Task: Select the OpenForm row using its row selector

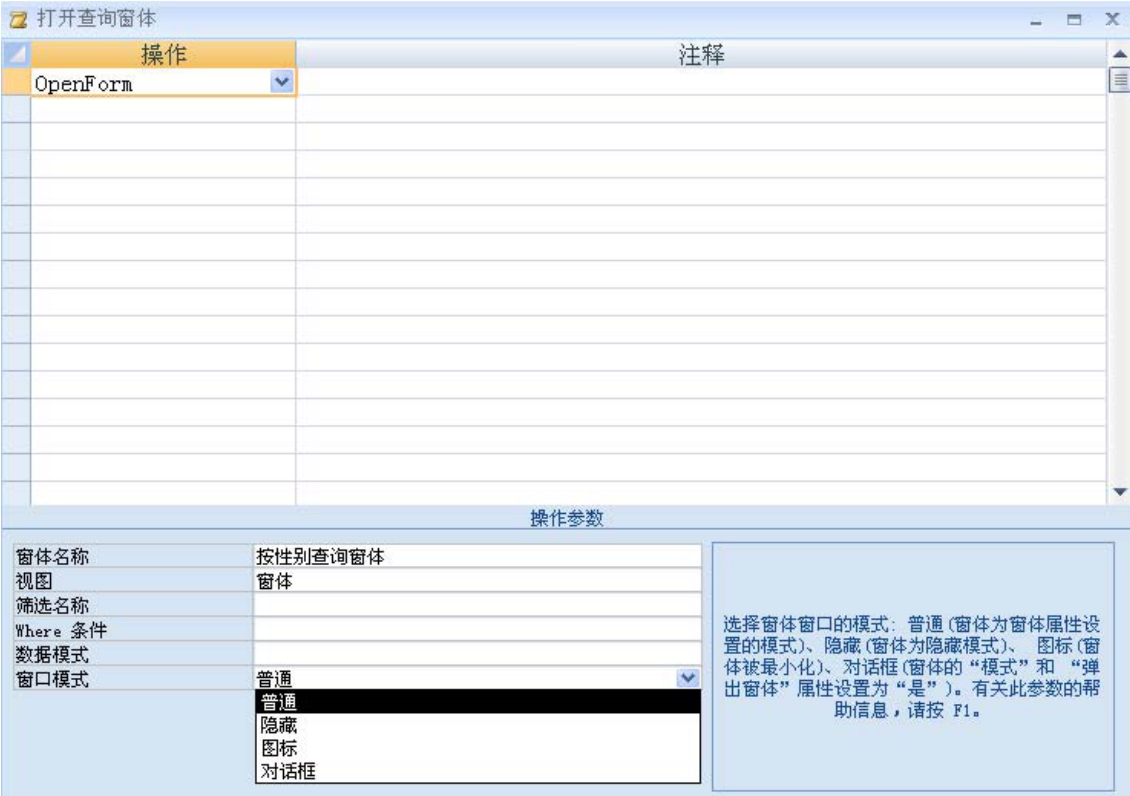Action: (x=15, y=83)
